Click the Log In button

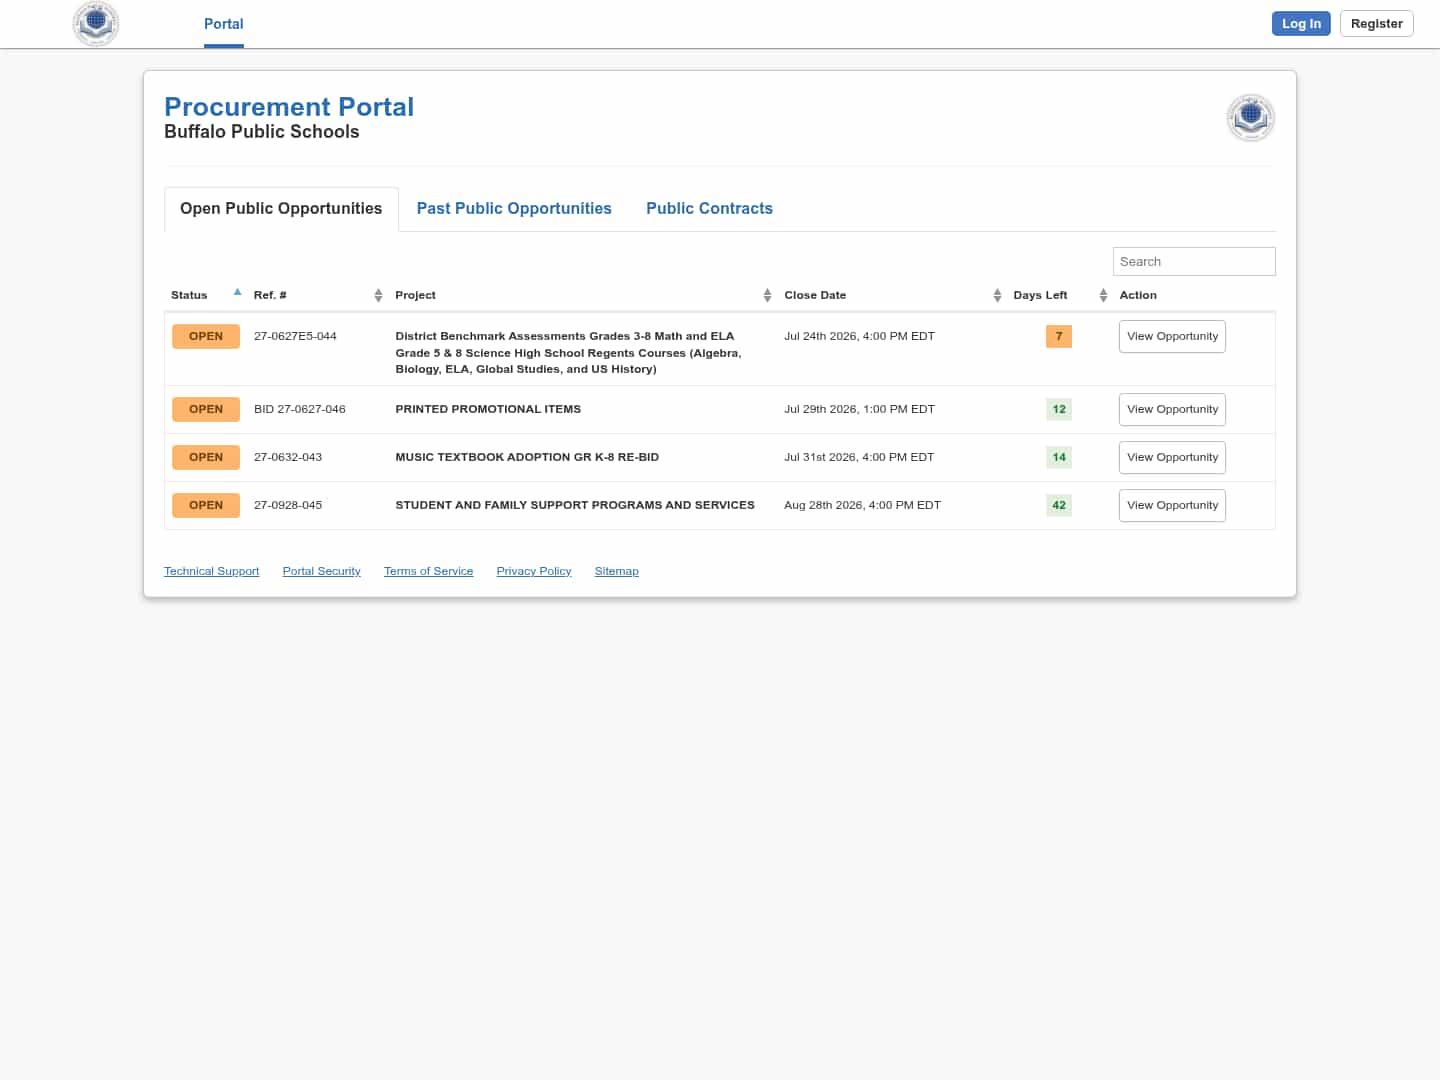tap(1301, 23)
